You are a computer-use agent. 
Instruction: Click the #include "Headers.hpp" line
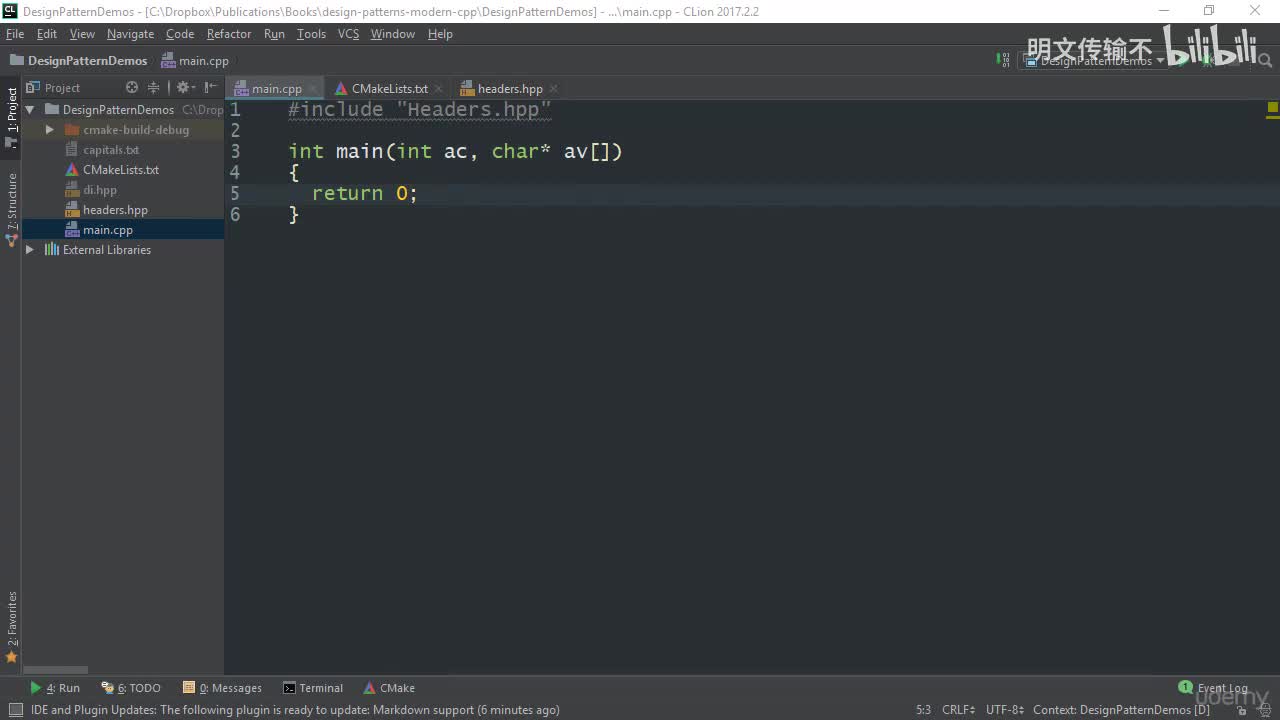tap(420, 110)
